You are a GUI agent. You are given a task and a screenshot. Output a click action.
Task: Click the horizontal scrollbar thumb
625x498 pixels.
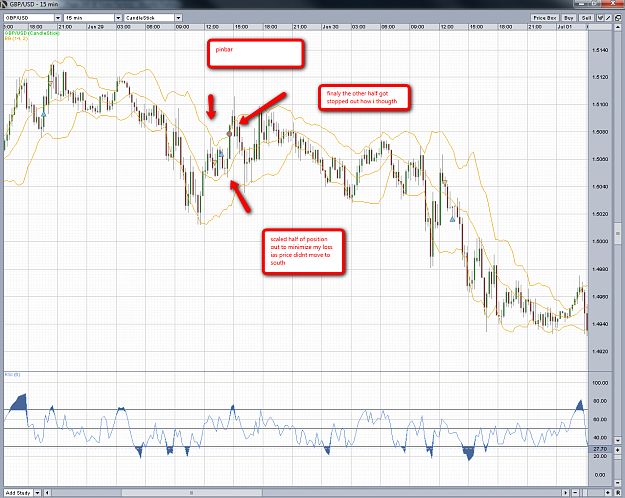(191, 493)
